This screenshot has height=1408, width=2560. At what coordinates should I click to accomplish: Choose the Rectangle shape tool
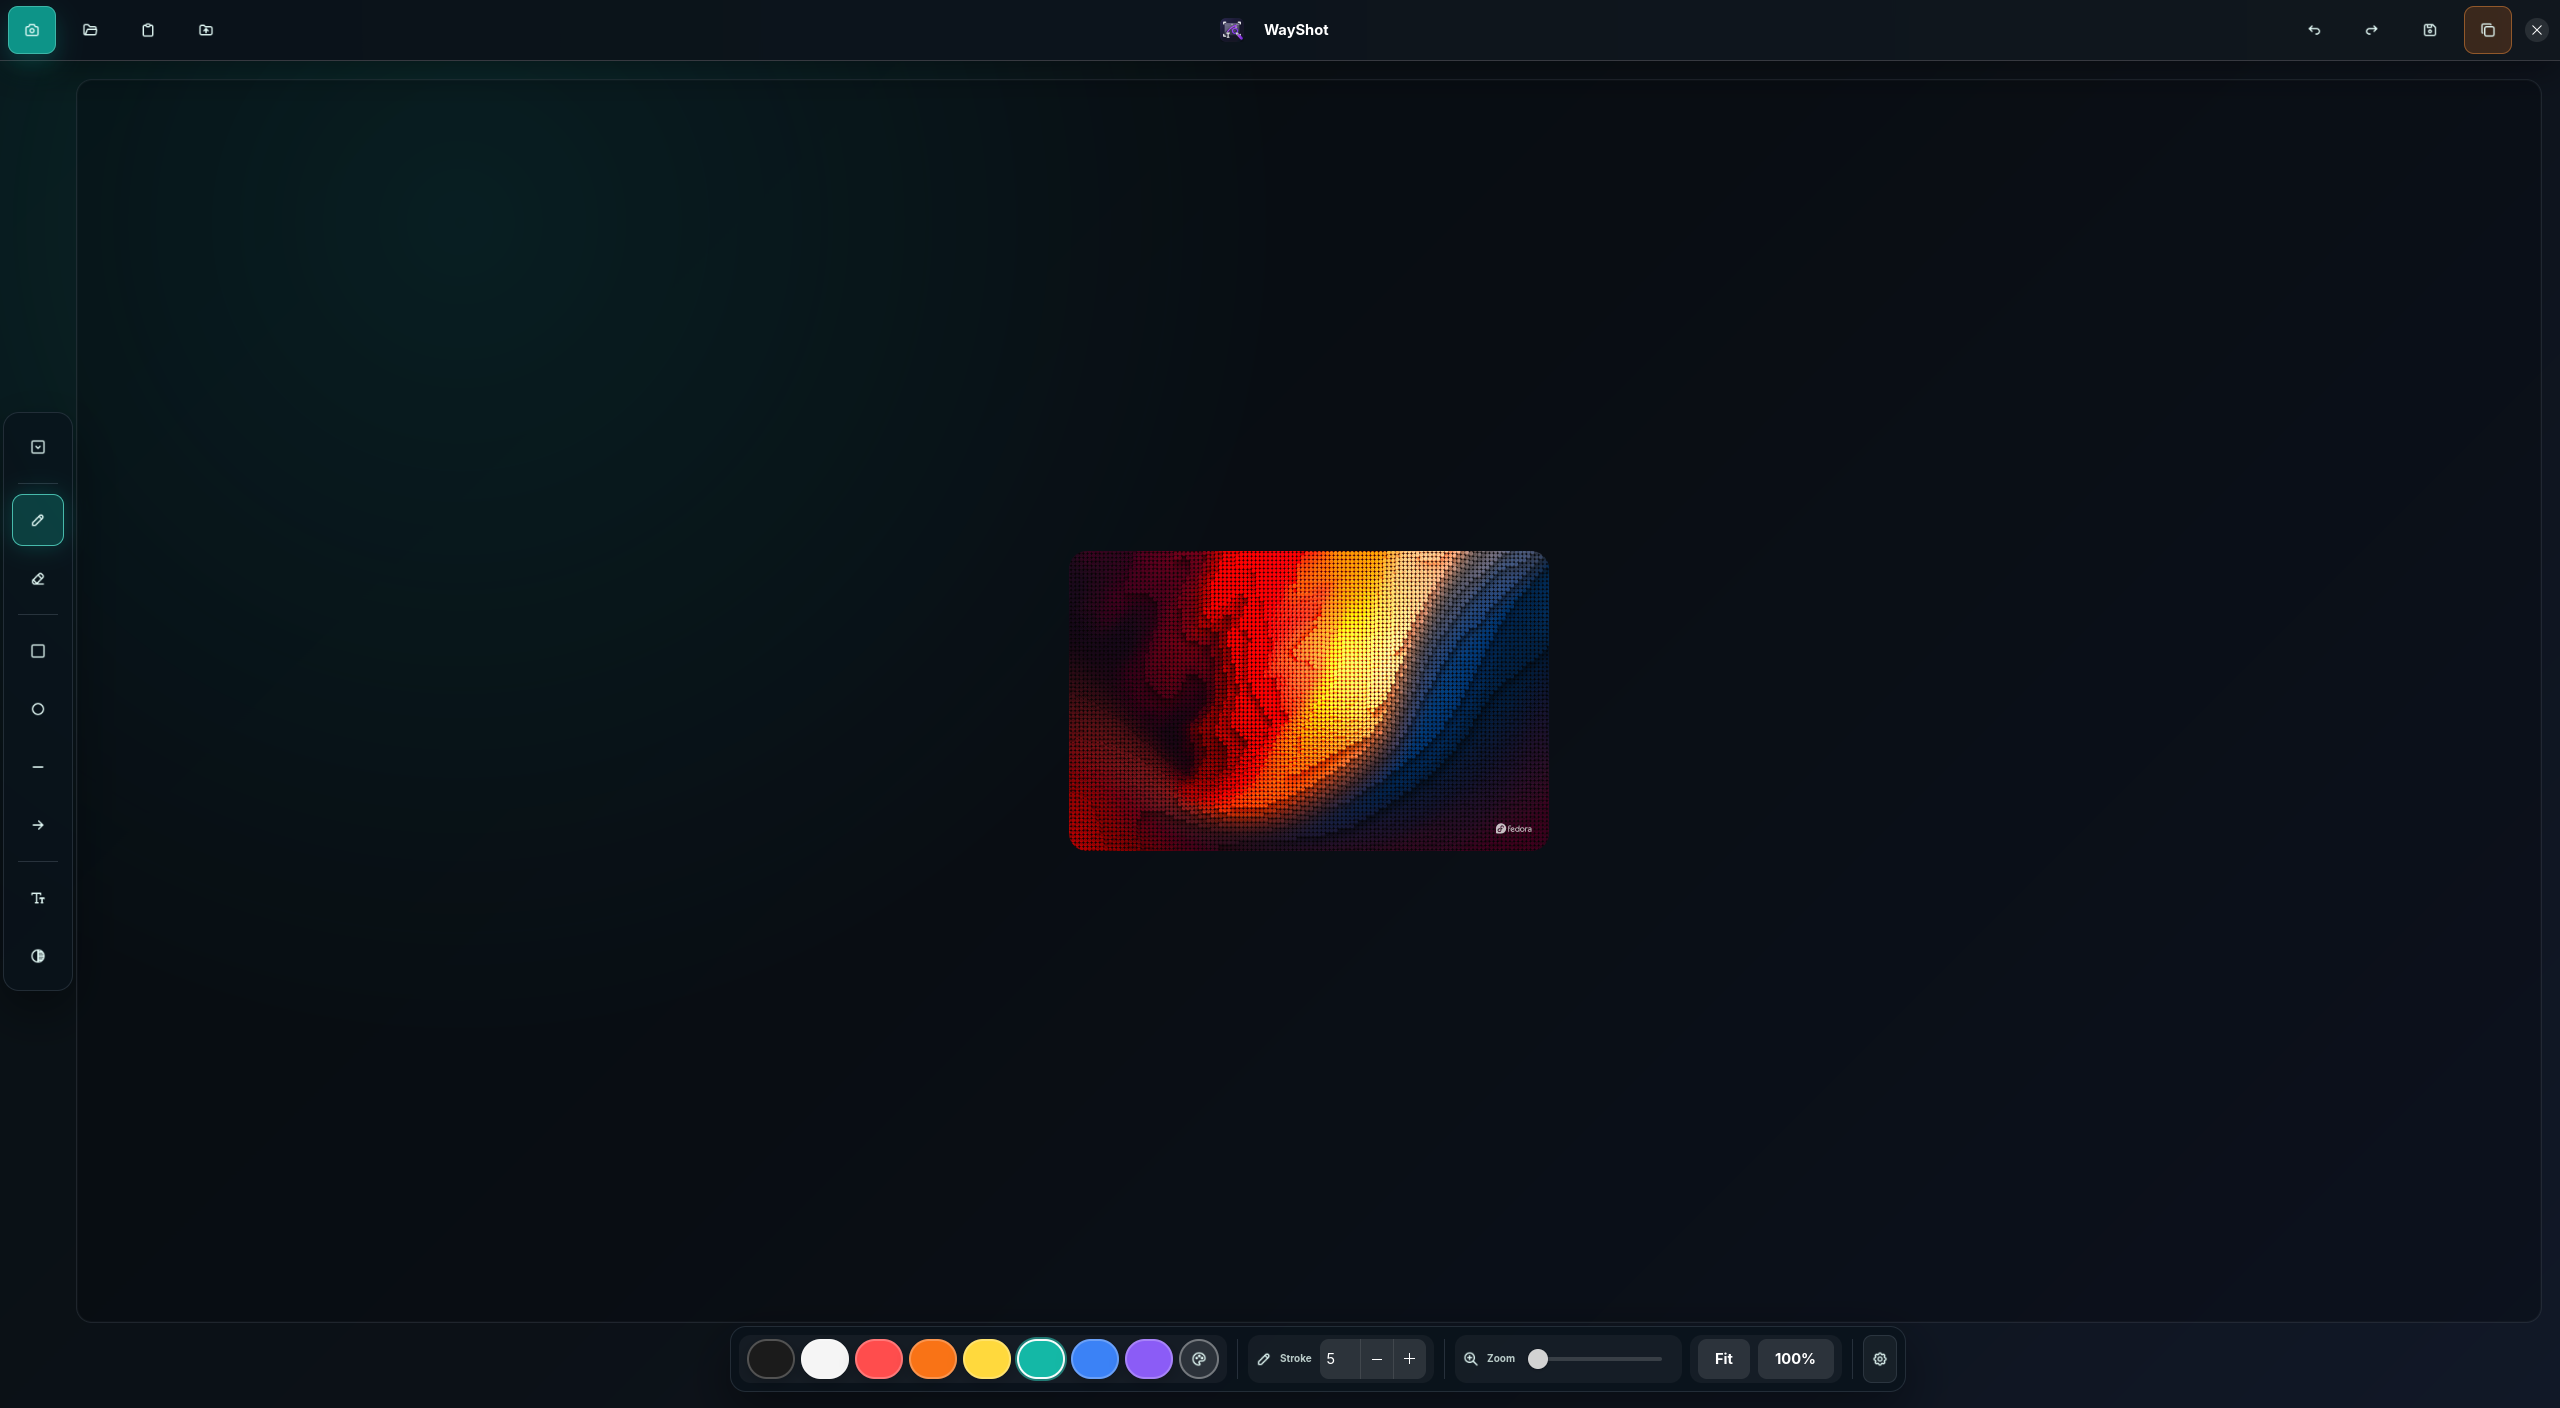click(x=38, y=651)
